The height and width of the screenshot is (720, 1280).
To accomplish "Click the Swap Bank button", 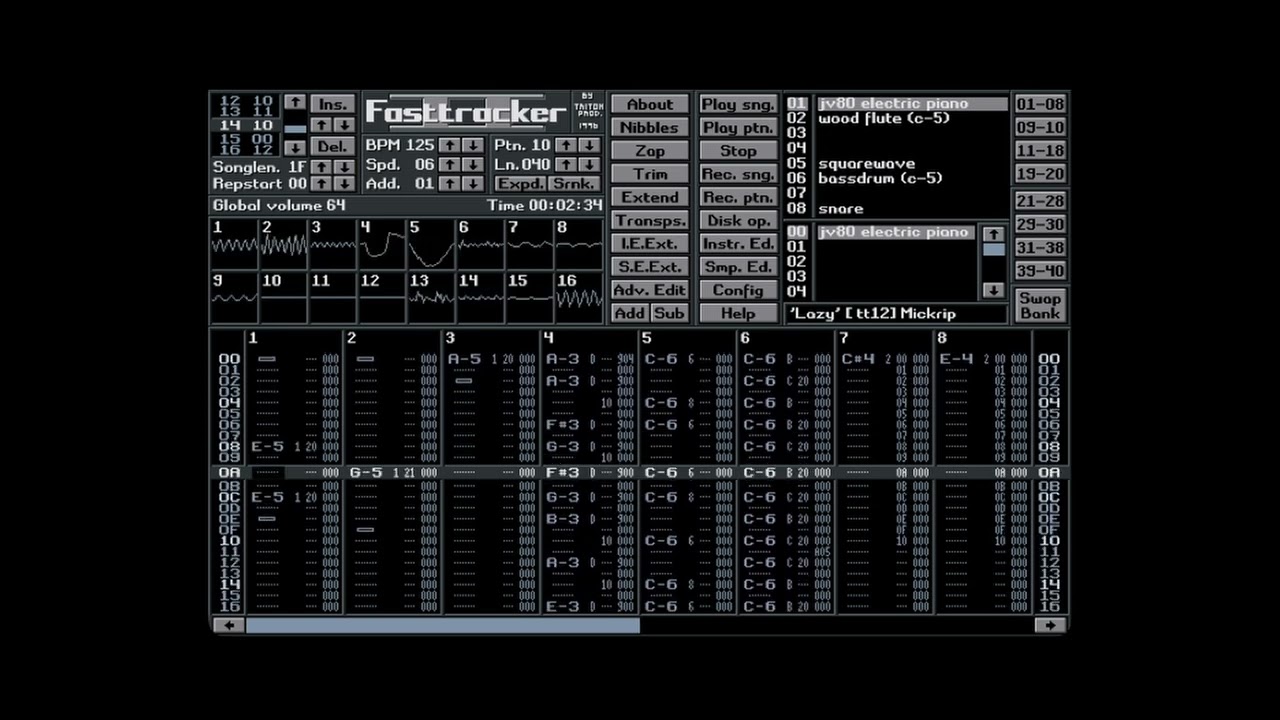I will (1040, 305).
